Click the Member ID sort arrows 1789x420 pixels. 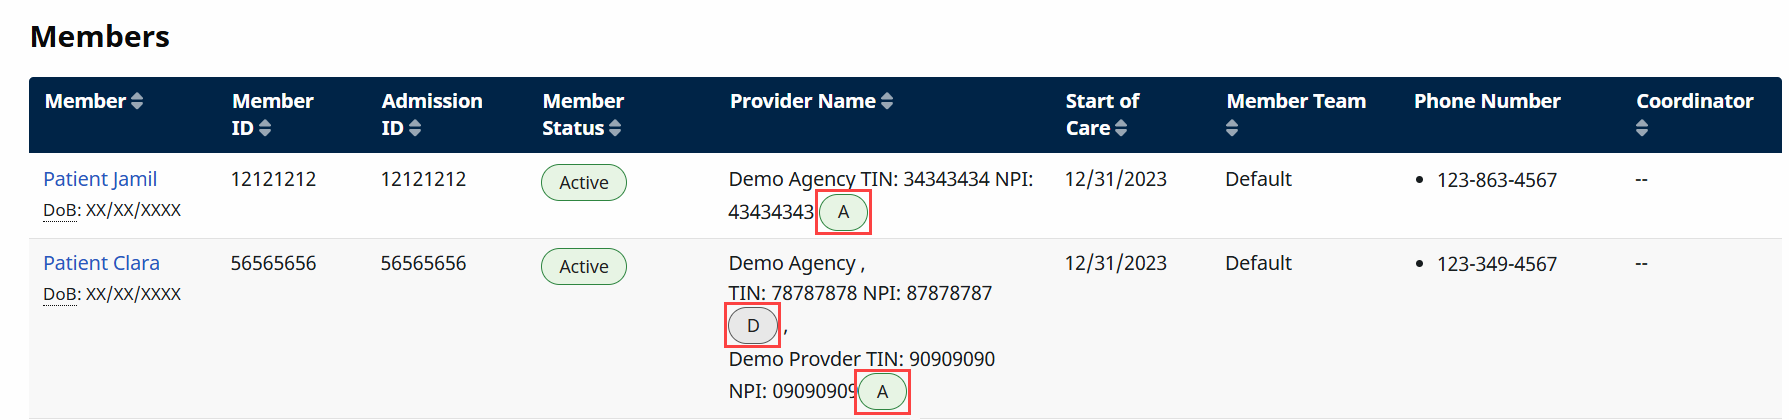tap(265, 128)
